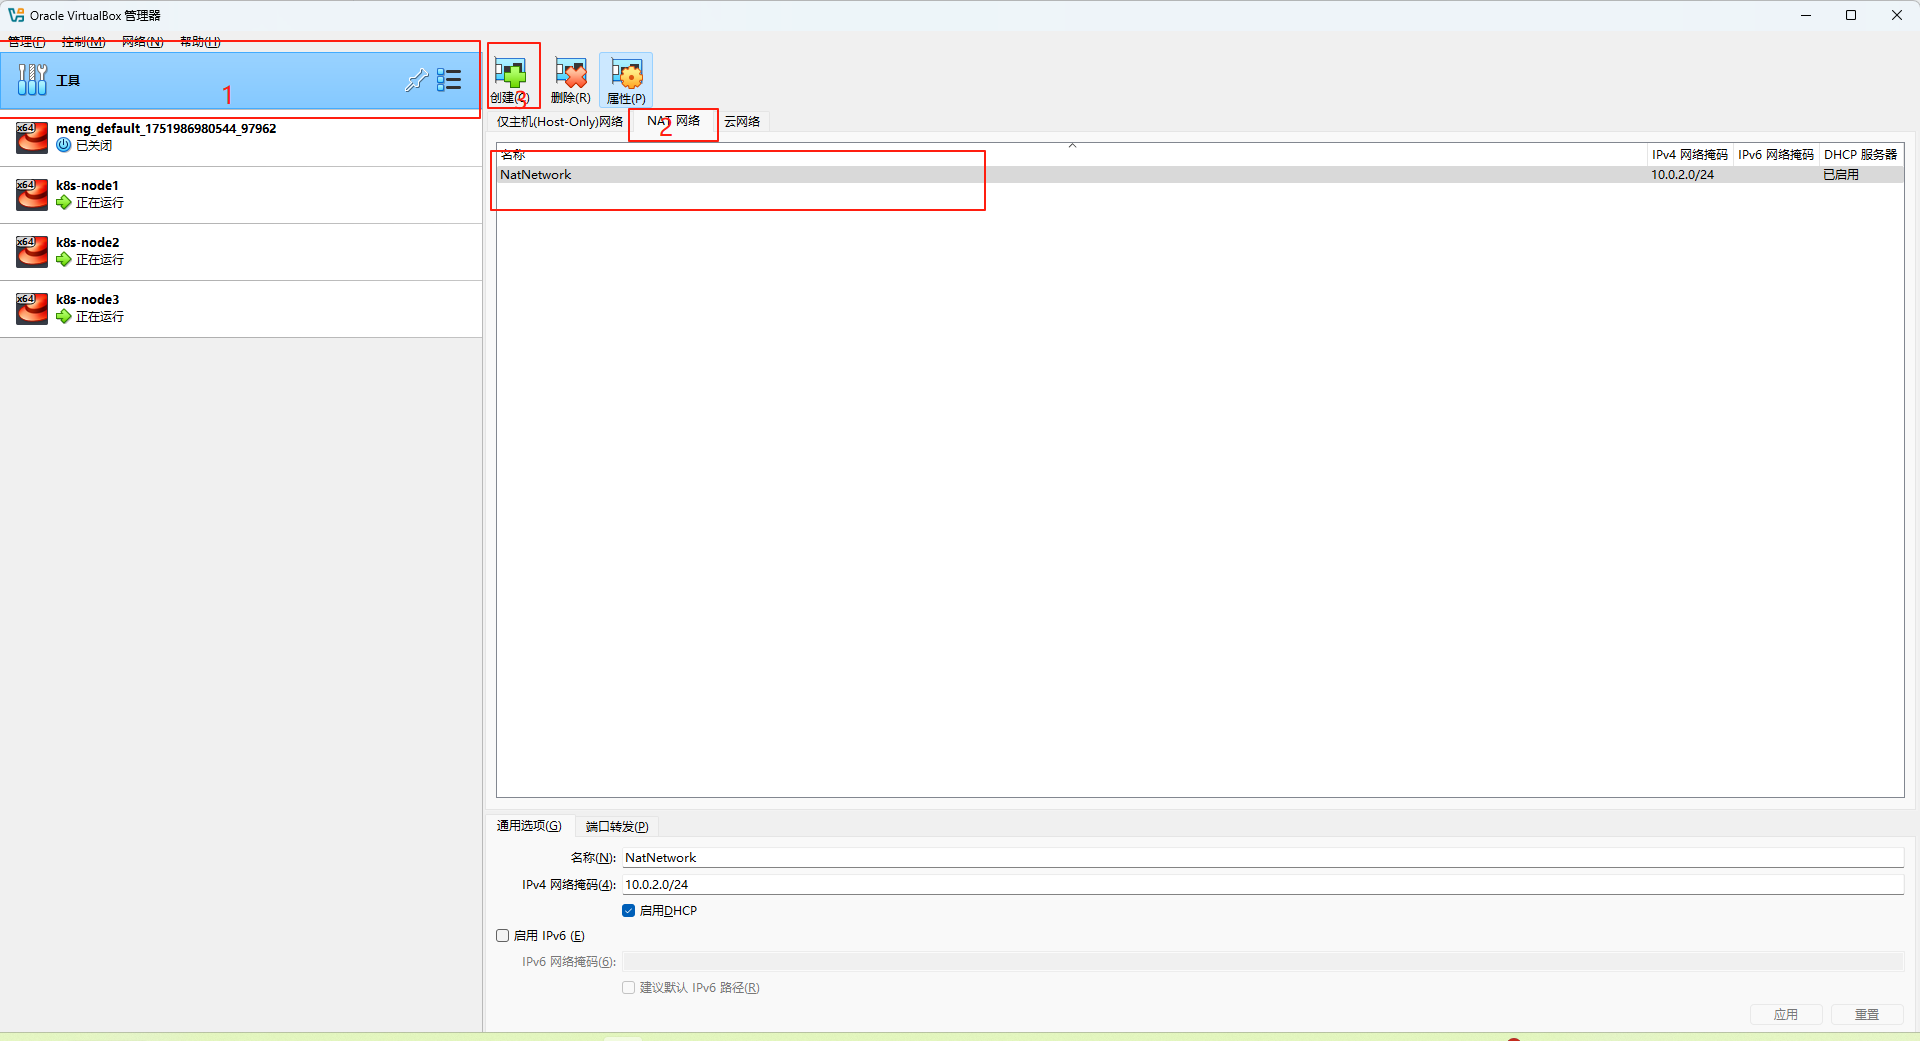Toggle the Enable IPv6 checkbox
This screenshot has width=1920, height=1041.
pos(502,936)
